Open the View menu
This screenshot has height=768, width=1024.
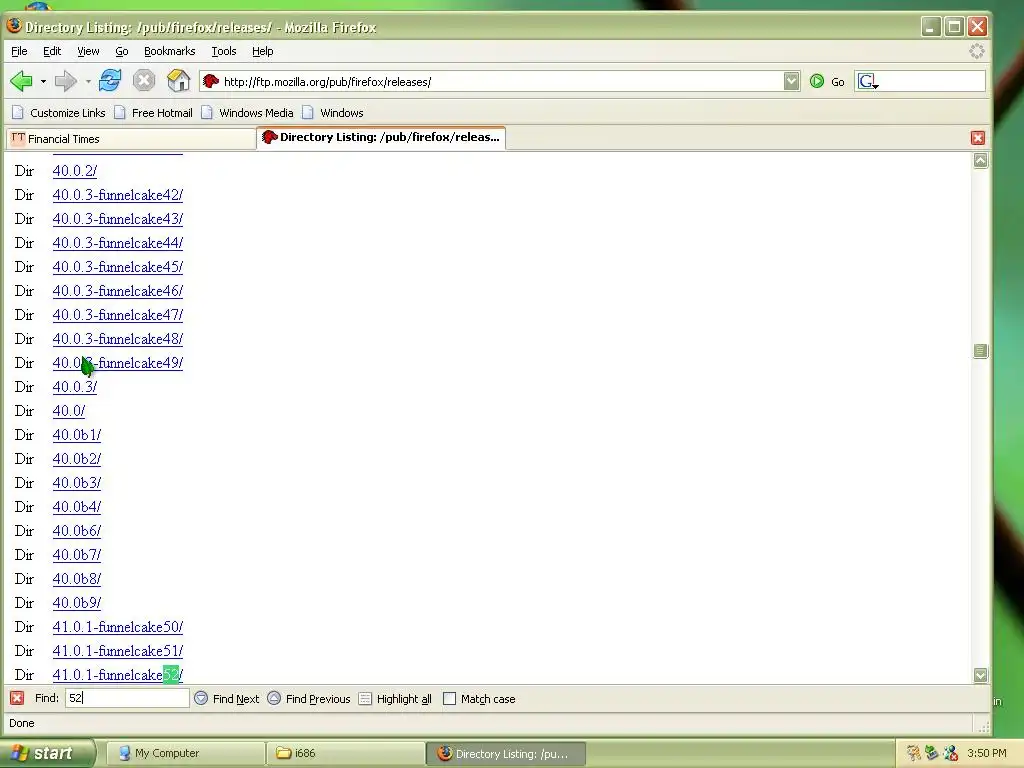[88, 51]
